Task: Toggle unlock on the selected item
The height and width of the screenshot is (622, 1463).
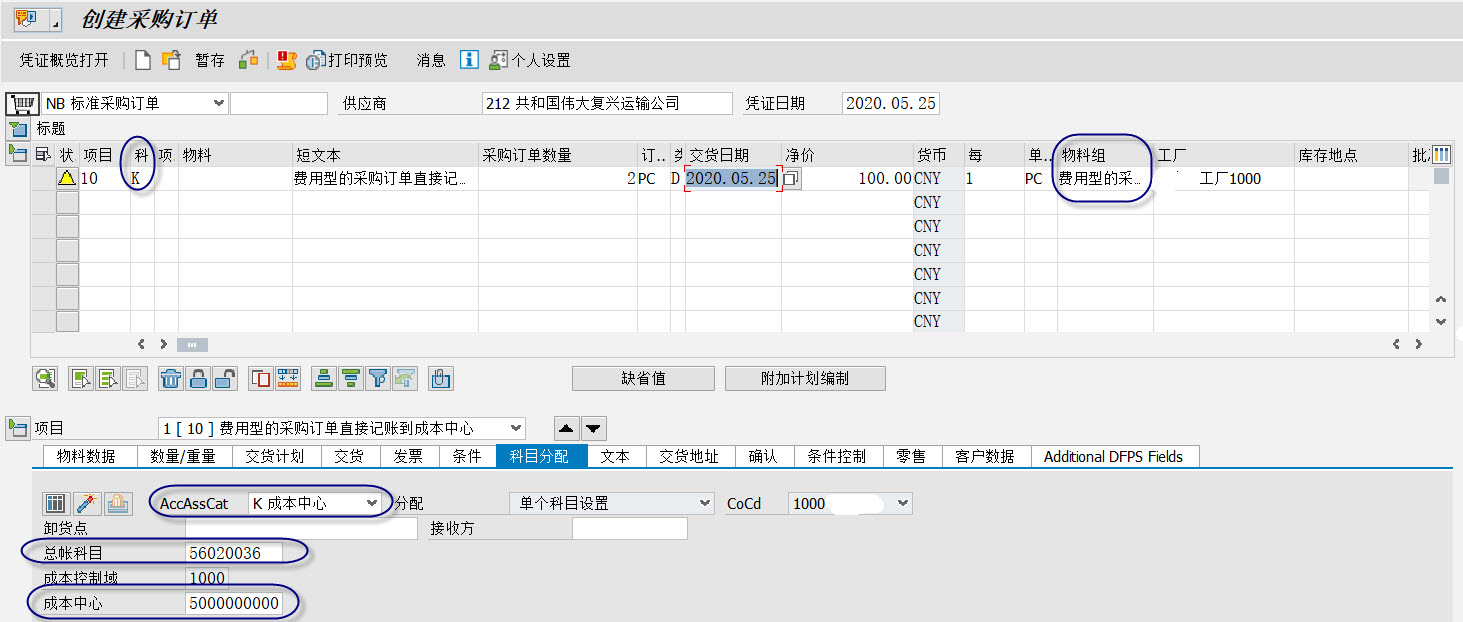Action: coord(223,378)
